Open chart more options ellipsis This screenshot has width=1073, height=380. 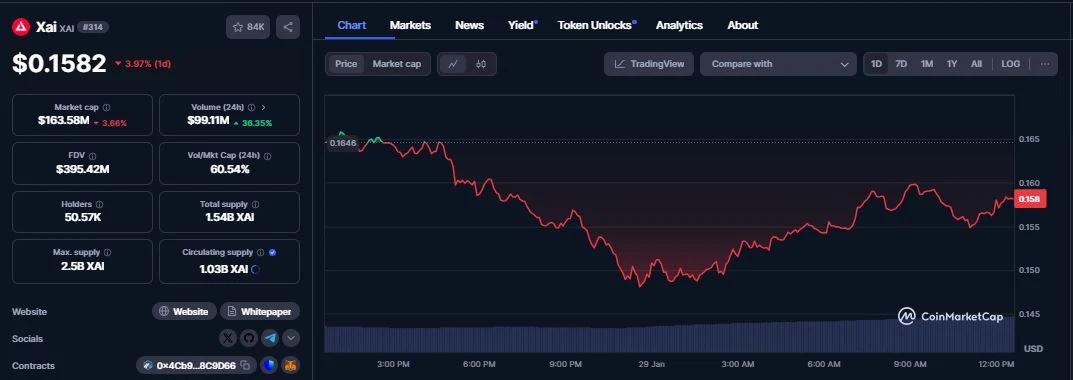1045,64
